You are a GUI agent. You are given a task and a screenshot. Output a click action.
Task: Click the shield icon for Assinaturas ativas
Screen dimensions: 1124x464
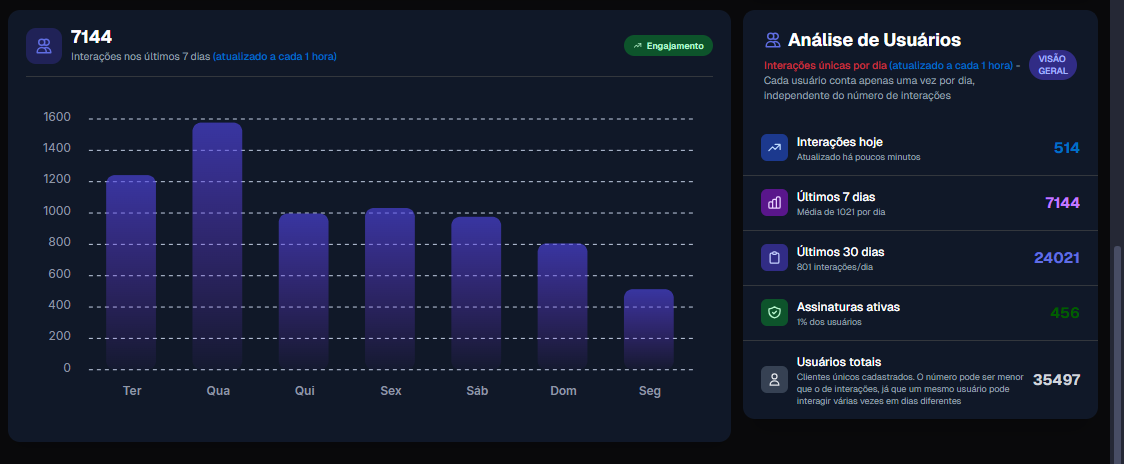774,313
